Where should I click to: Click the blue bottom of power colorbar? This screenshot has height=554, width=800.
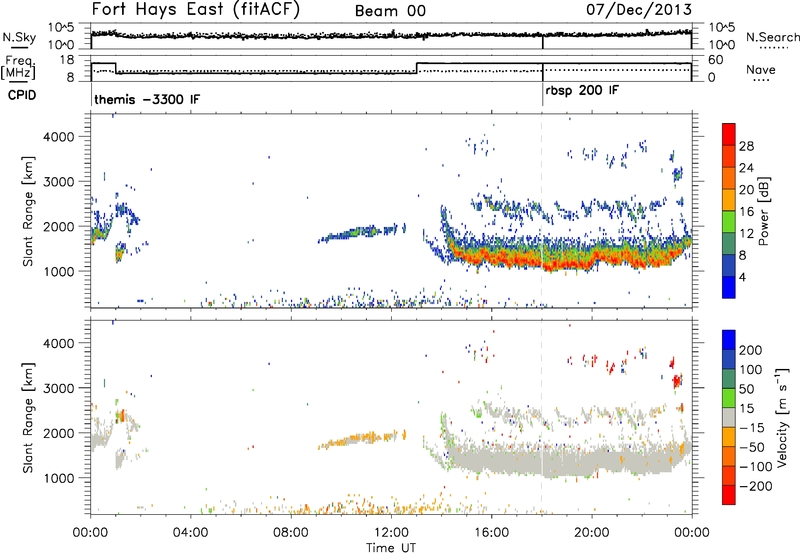pyautogui.click(x=729, y=287)
